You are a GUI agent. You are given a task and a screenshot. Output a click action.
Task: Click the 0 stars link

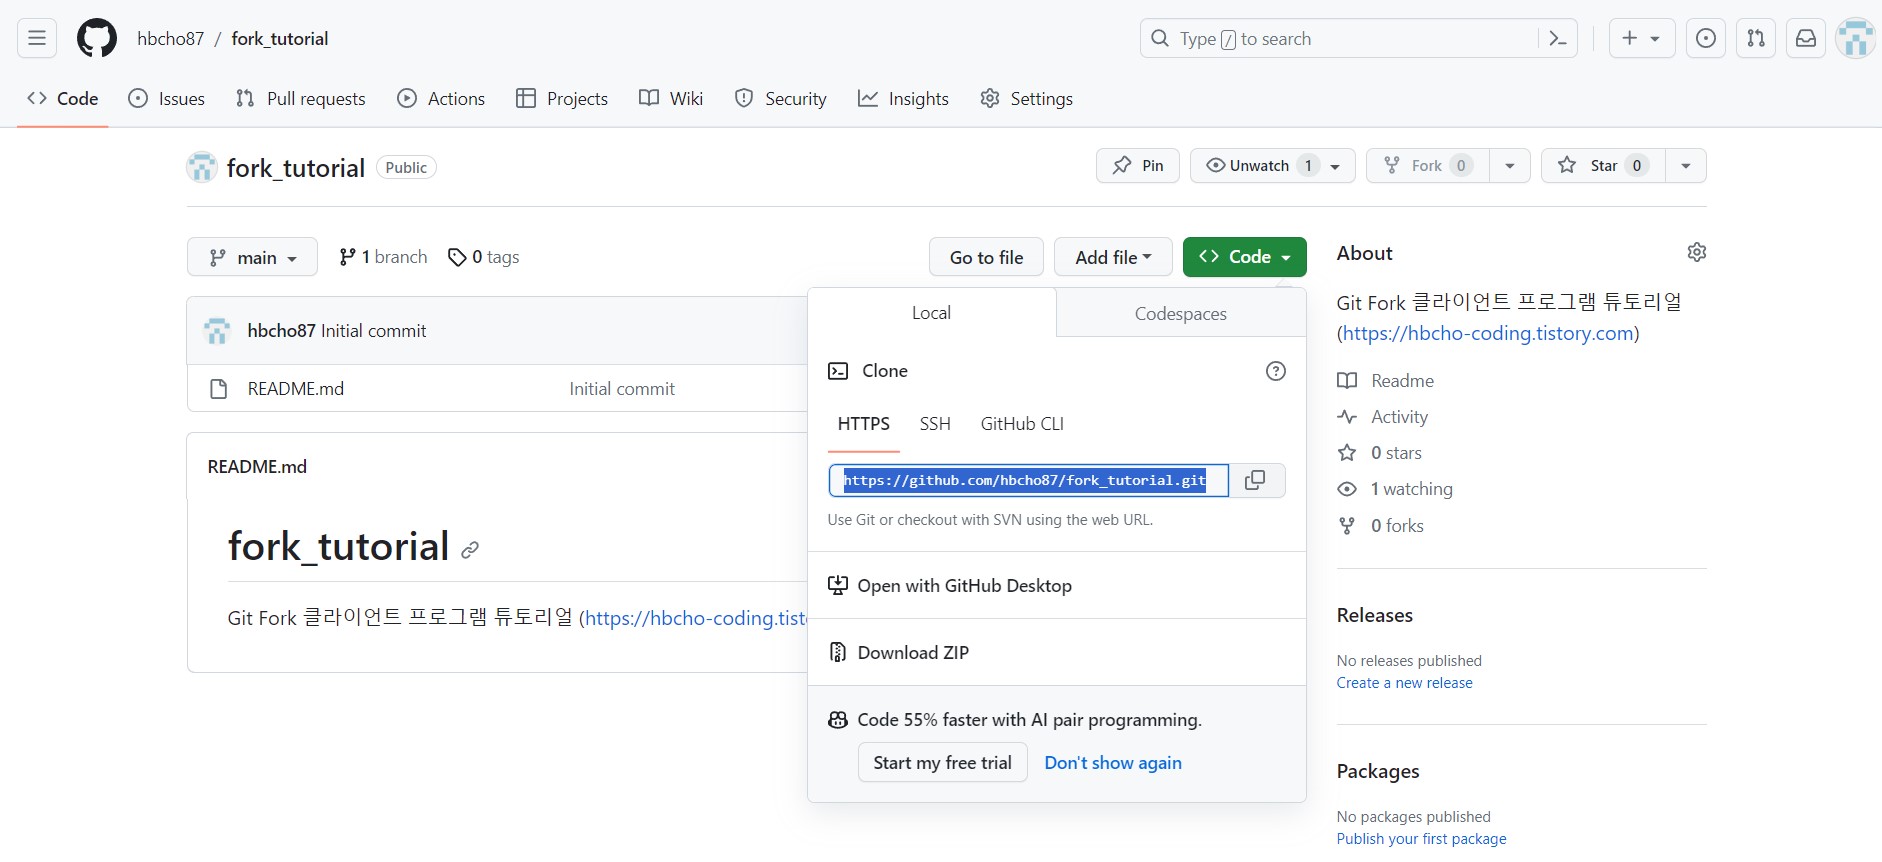pos(1380,453)
